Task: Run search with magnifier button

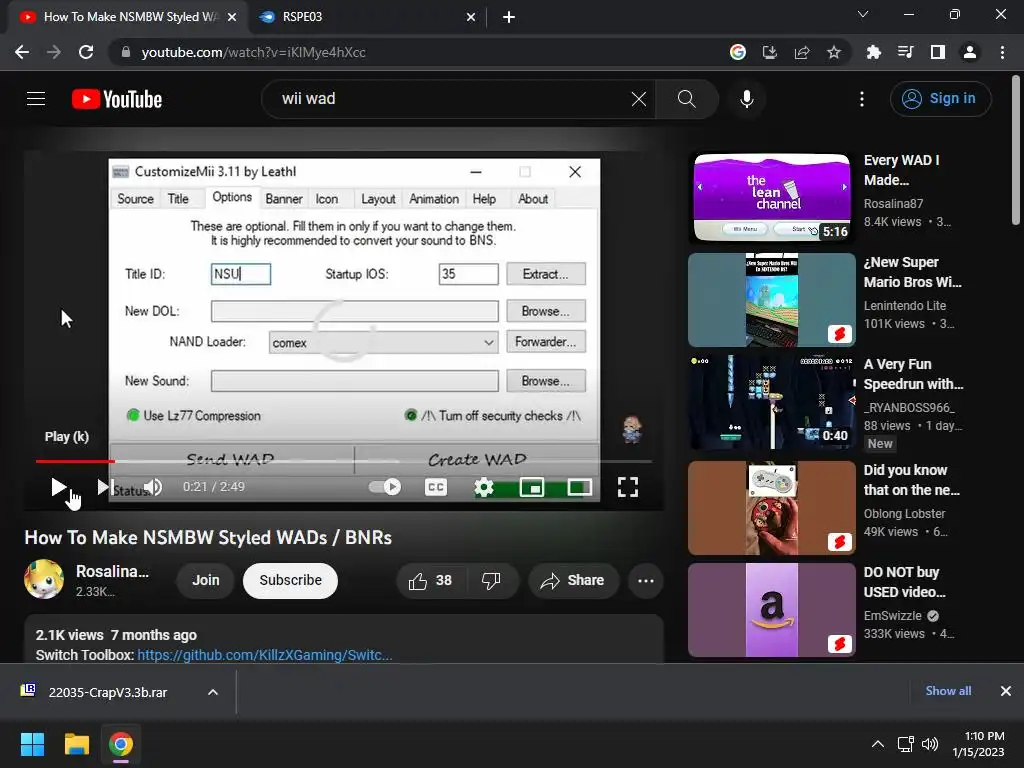Action: point(686,99)
